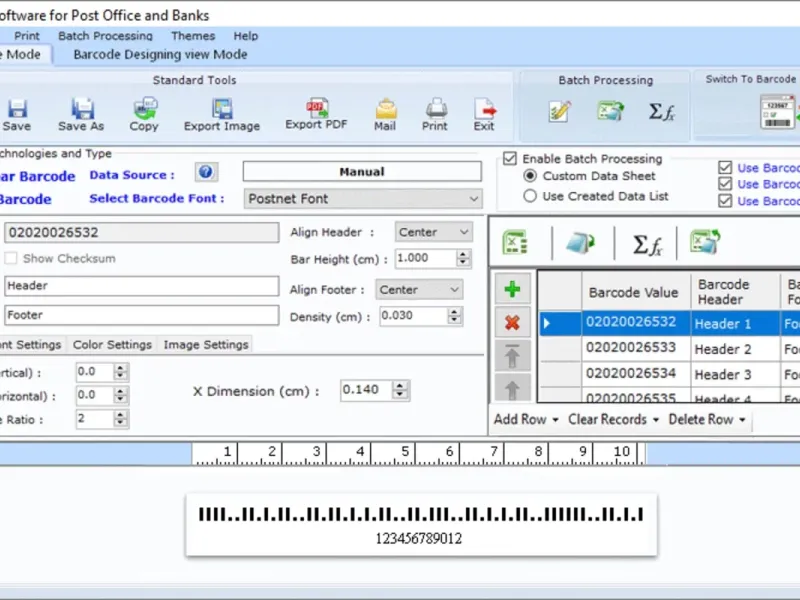Click X Dimension (cm) spinner arrows
The image size is (800, 600).
(400, 390)
